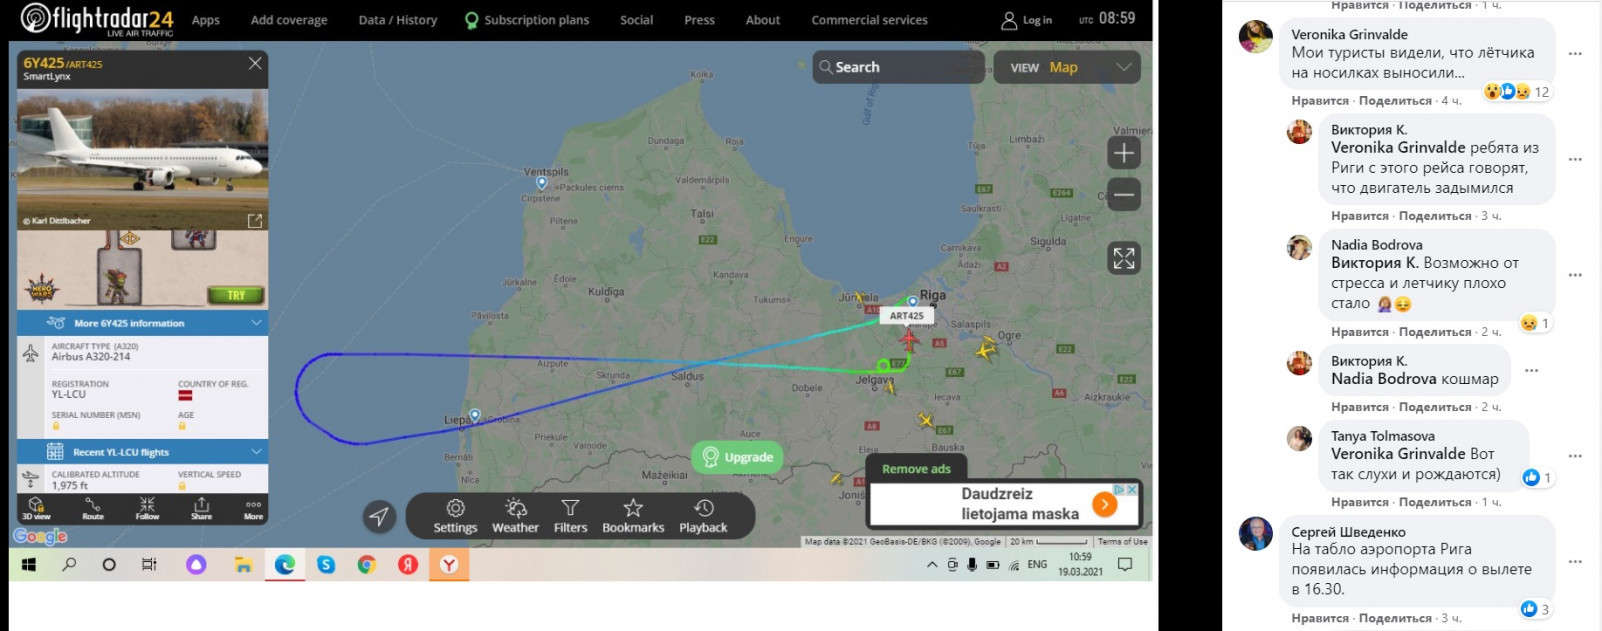Open the Filters funnel tool

tap(570, 516)
